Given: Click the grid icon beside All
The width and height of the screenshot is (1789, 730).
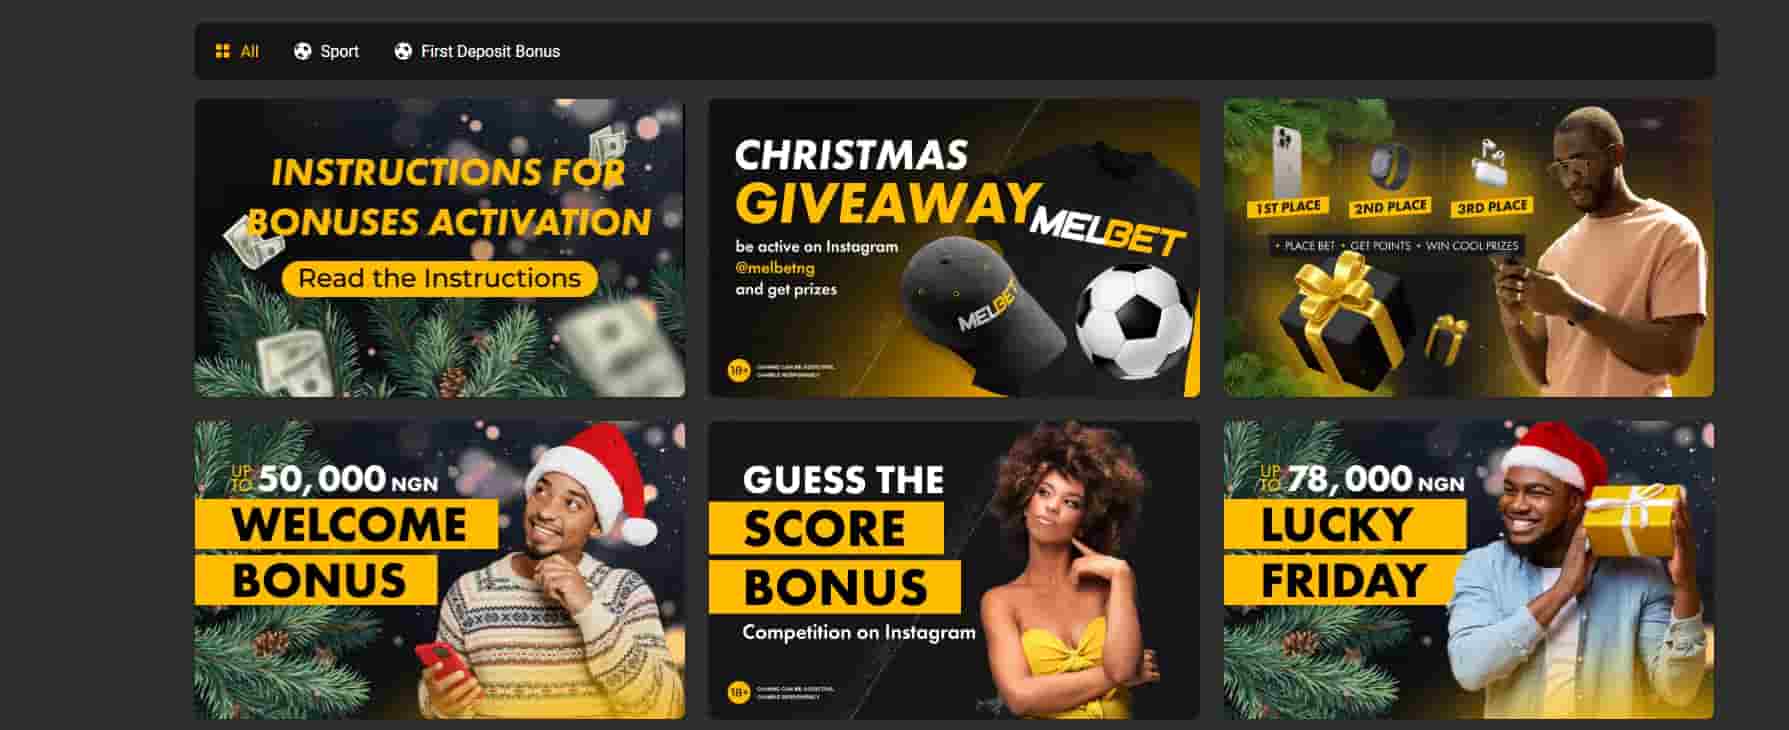Looking at the screenshot, I should 223,51.
